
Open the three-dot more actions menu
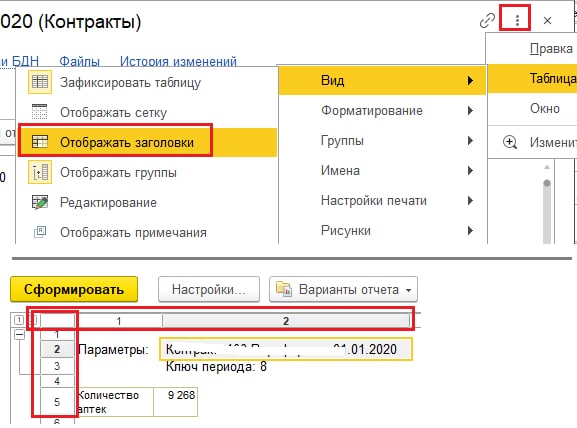(x=517, y=20)
